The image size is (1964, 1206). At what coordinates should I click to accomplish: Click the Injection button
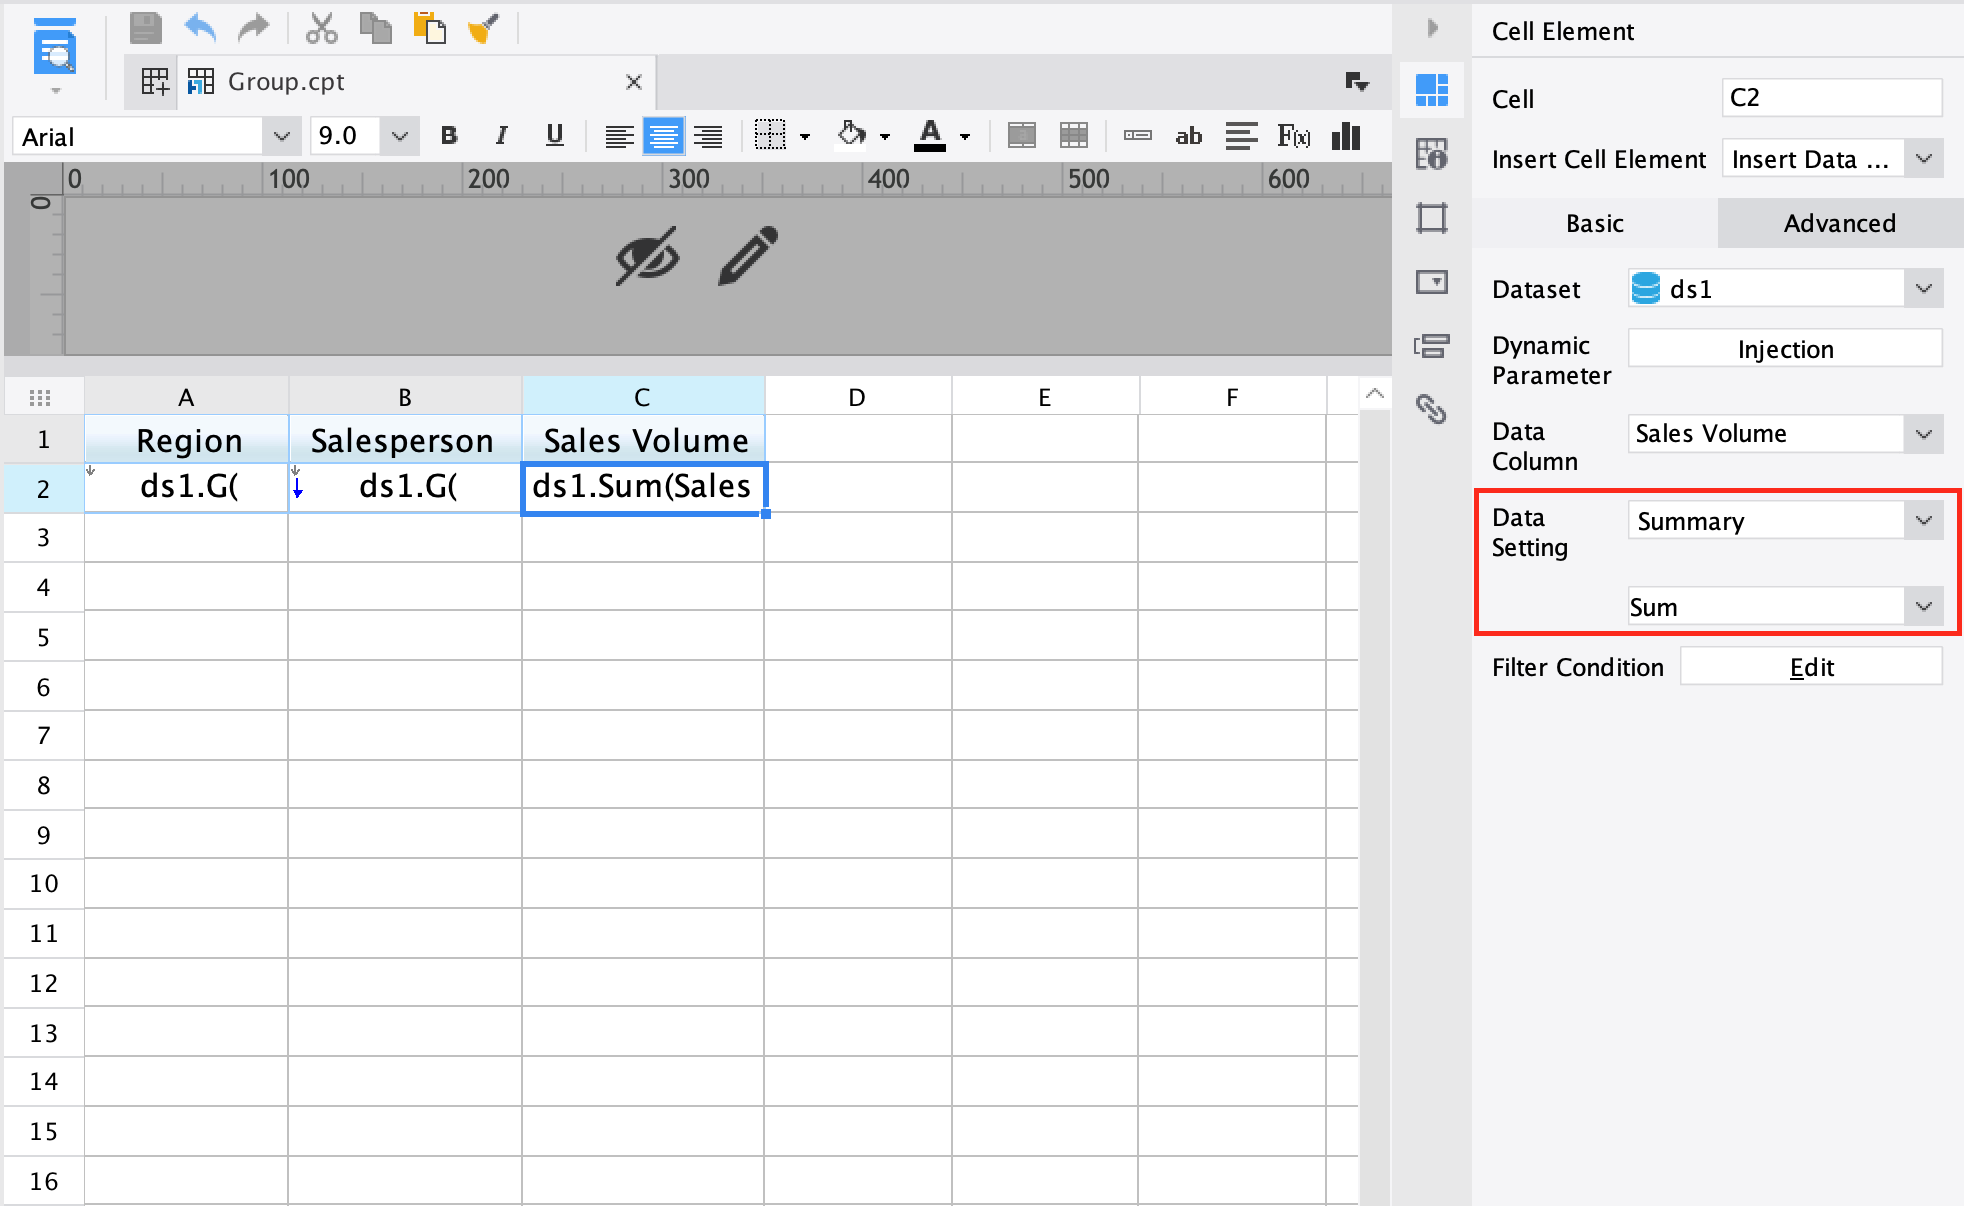tap(1785, 349)
